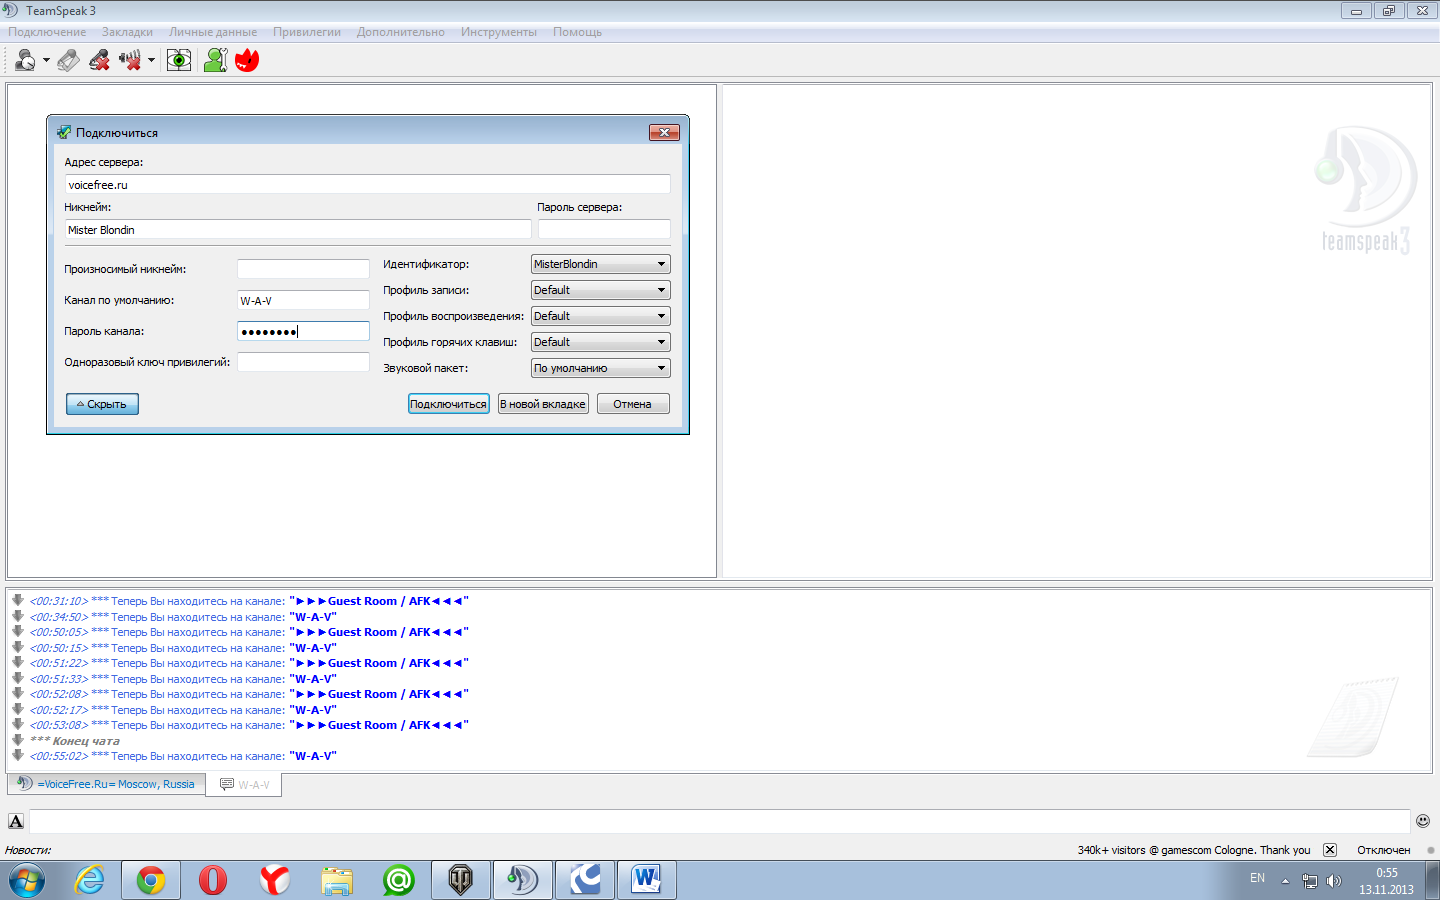
Task: Launch Opera browser from taskbar
Action: click(x=213, y=880)
